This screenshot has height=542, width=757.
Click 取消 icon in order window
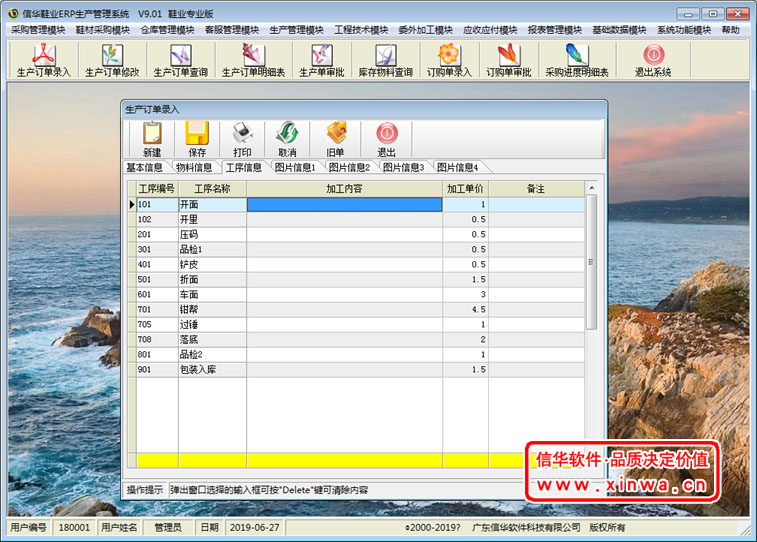tap(287, 139)
